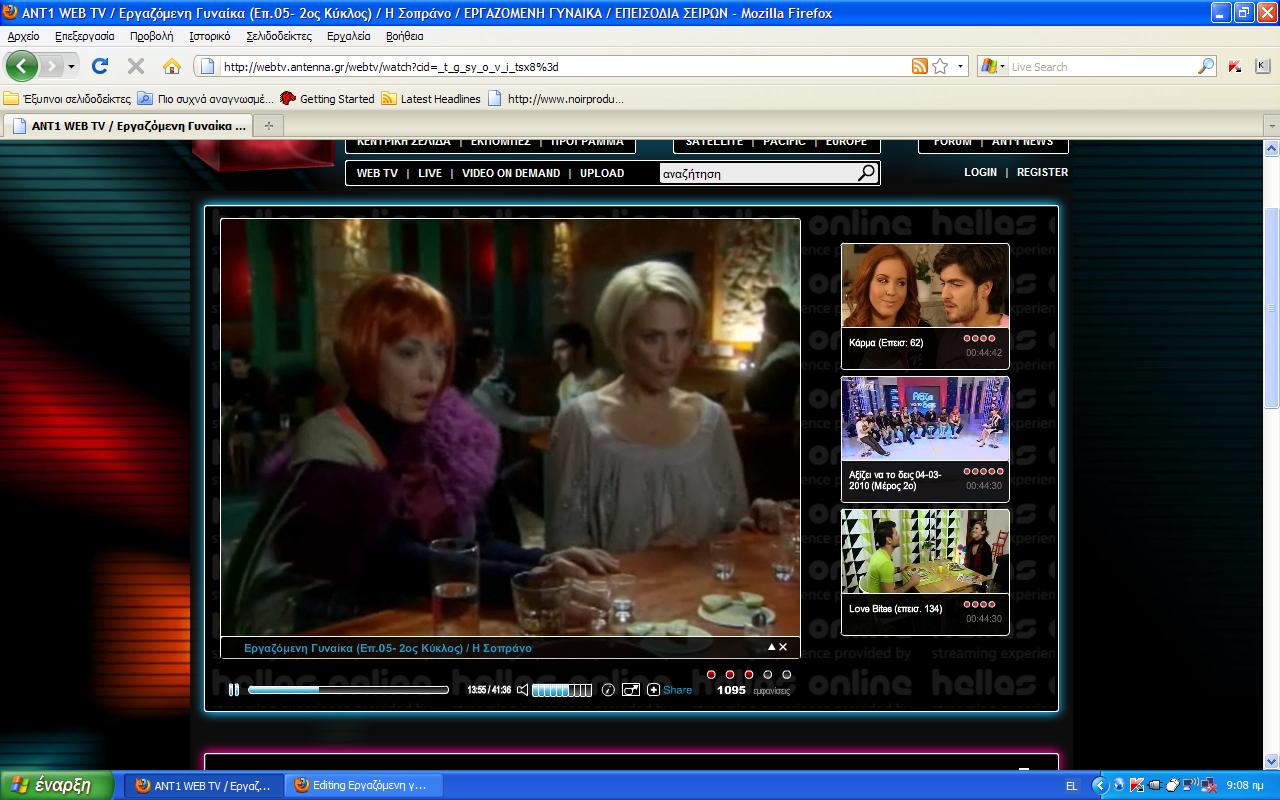The width and height of the screenshot is (1280, 800).
Task: Bookmark this page with star icon
Action: point(940,66)
